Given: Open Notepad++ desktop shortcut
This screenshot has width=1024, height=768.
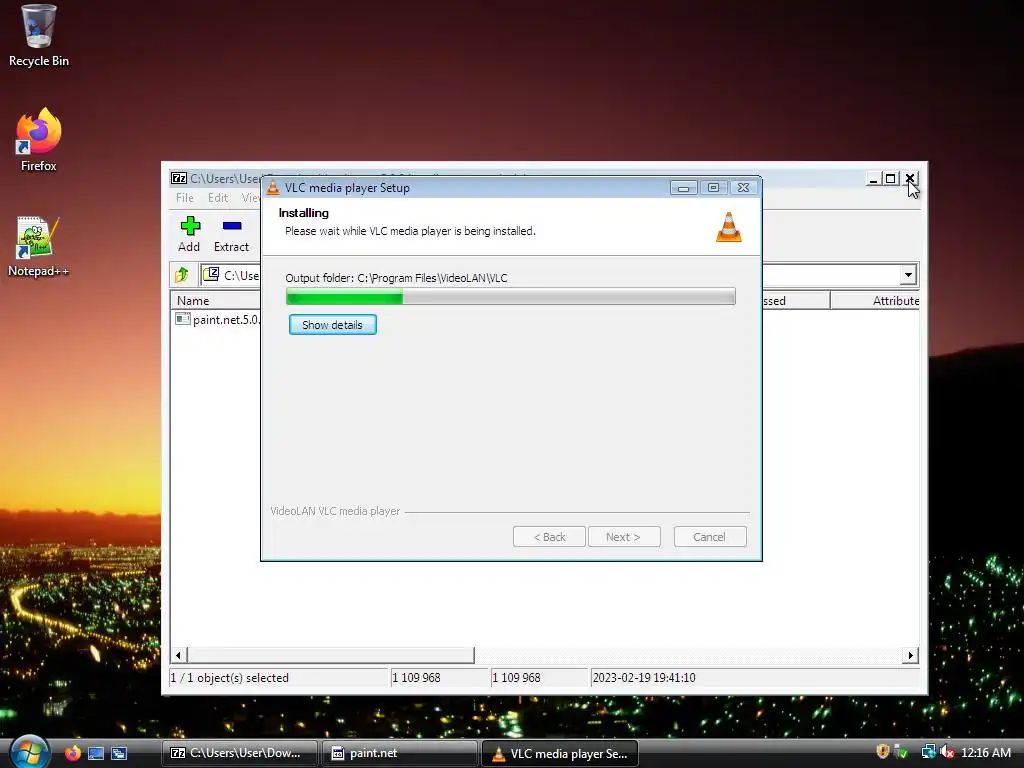Looking at the screenshot, I should 38,247.
